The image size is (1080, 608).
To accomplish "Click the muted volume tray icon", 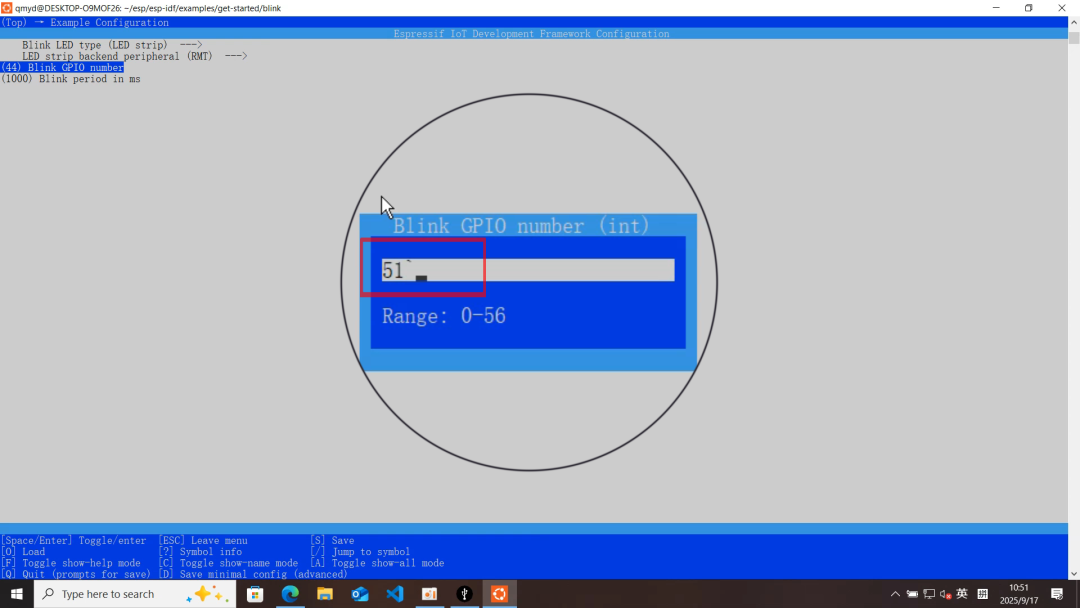I will [946, 594].
